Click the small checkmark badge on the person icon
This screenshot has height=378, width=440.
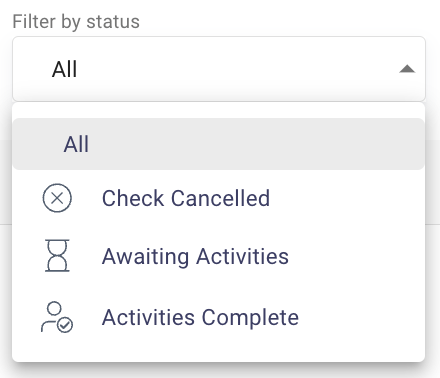click(x=65, y=325)
